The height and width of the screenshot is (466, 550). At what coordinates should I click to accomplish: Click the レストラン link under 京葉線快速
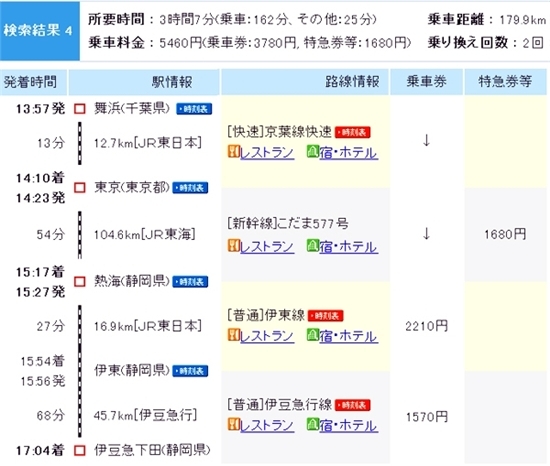[267, 153]
